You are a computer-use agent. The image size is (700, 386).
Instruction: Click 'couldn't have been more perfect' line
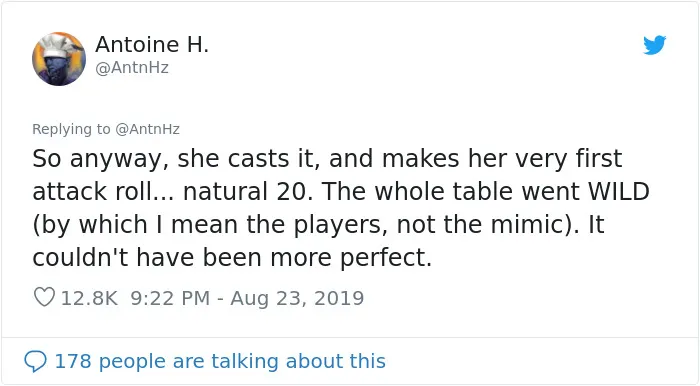[232, 257]
